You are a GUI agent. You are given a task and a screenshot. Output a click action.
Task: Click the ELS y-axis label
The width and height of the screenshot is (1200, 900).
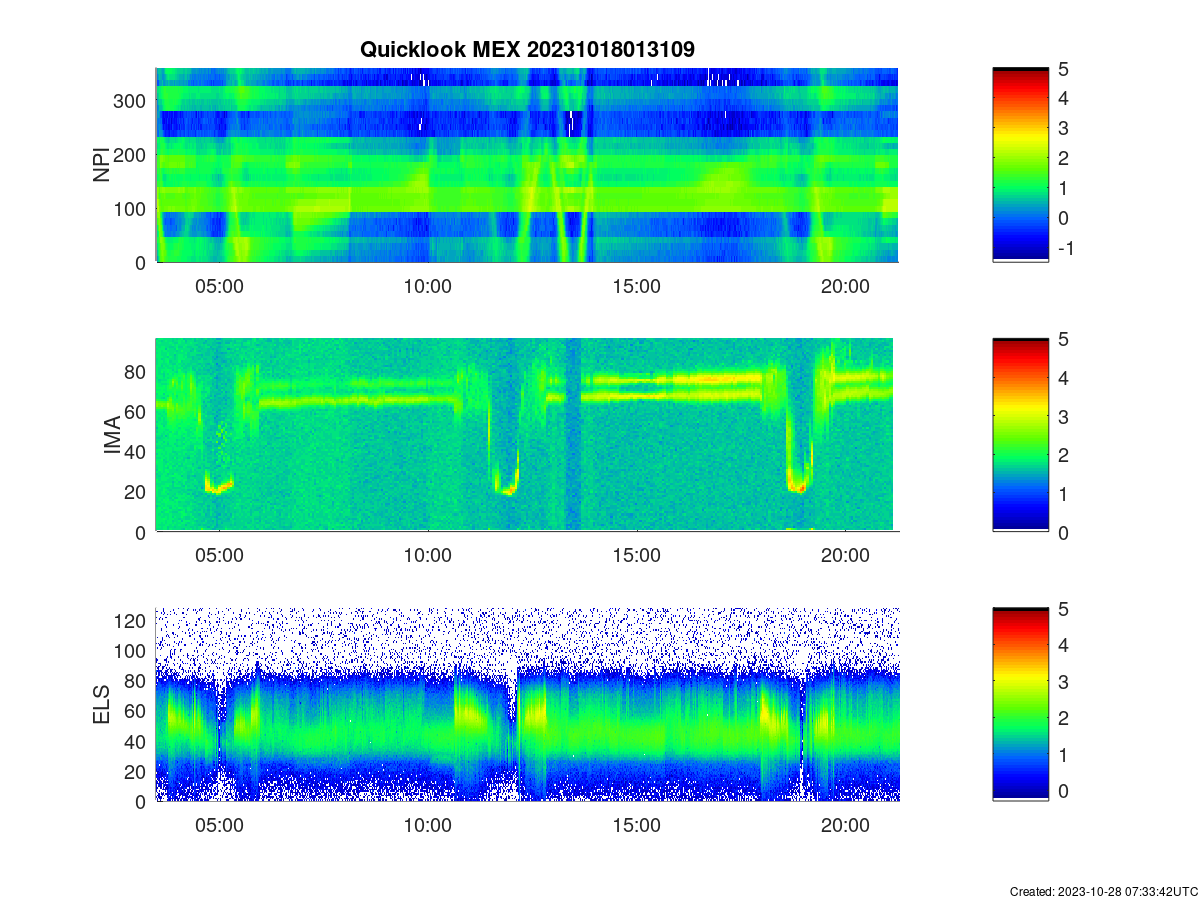pos(102,705)
